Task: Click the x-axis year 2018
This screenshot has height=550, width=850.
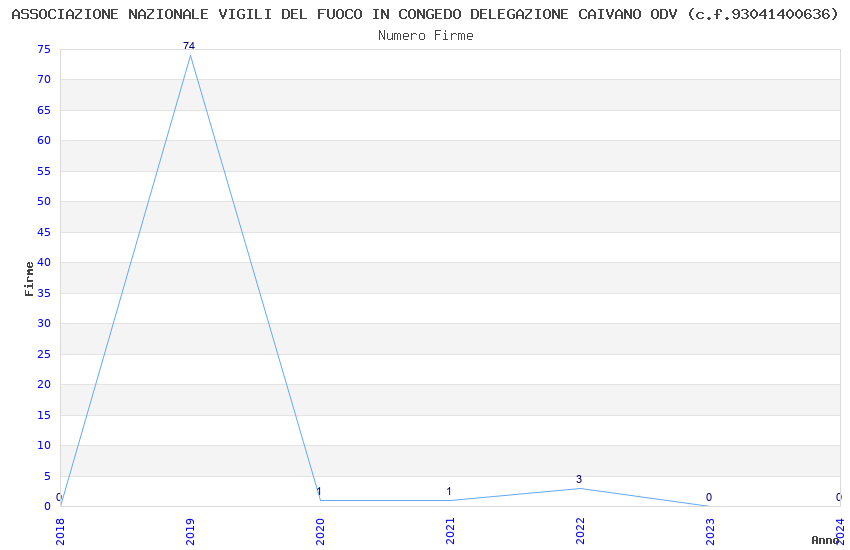Action: 60,531
